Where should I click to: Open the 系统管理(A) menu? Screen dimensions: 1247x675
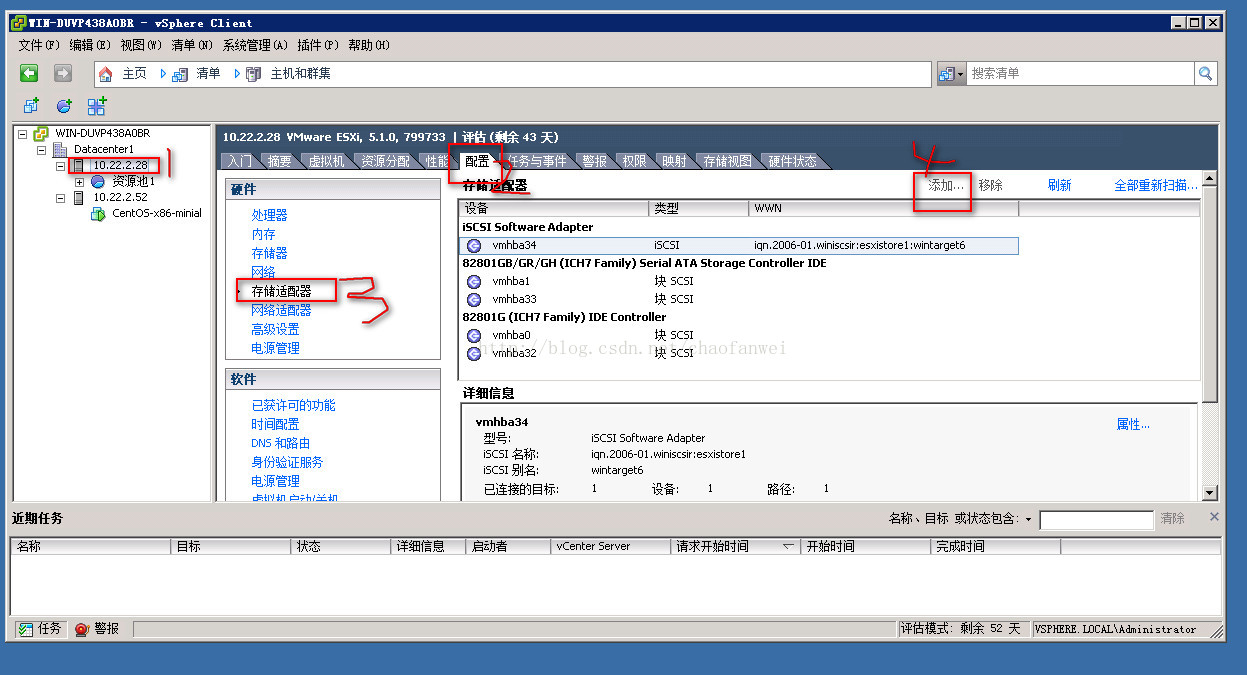255,45
